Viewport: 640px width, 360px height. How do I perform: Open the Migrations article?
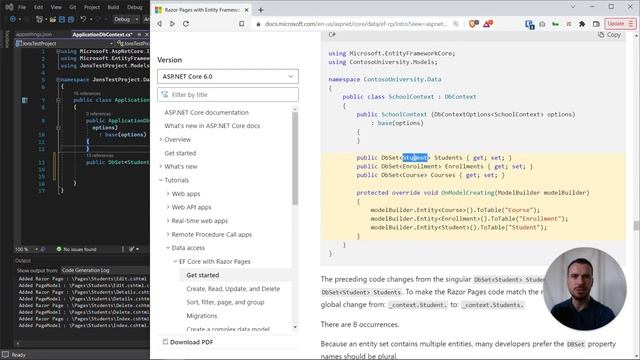(202, 316)
